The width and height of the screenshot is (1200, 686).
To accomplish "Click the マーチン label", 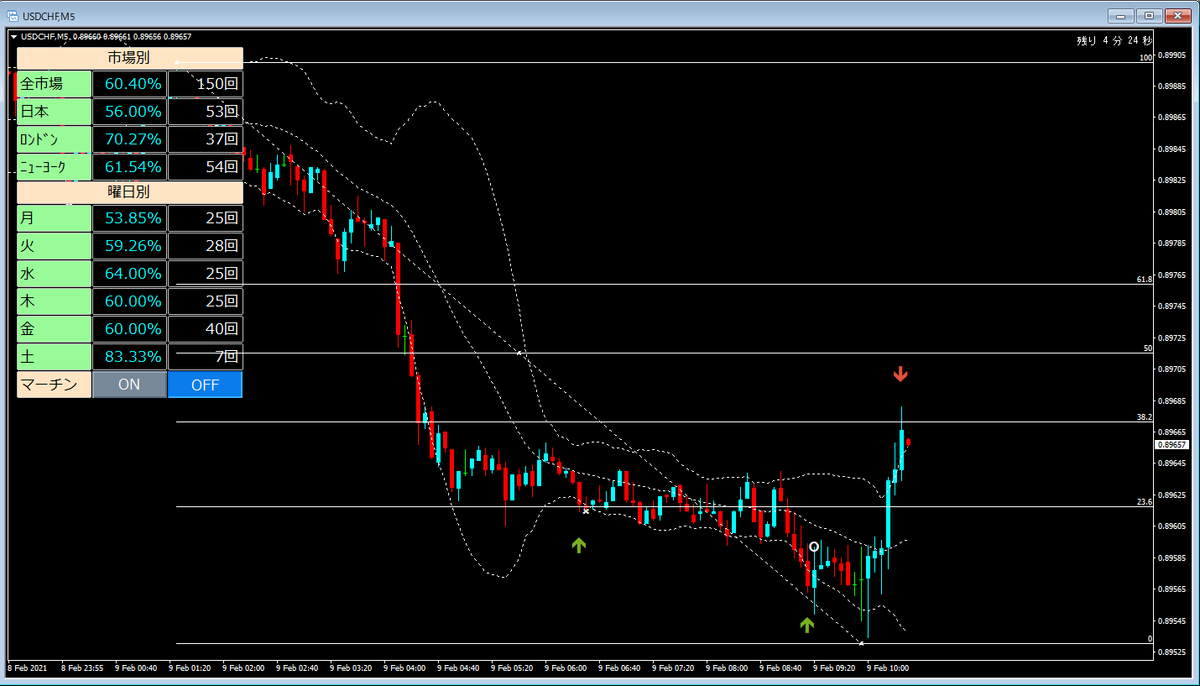I will pyautogui.click(x=54, y=385).
